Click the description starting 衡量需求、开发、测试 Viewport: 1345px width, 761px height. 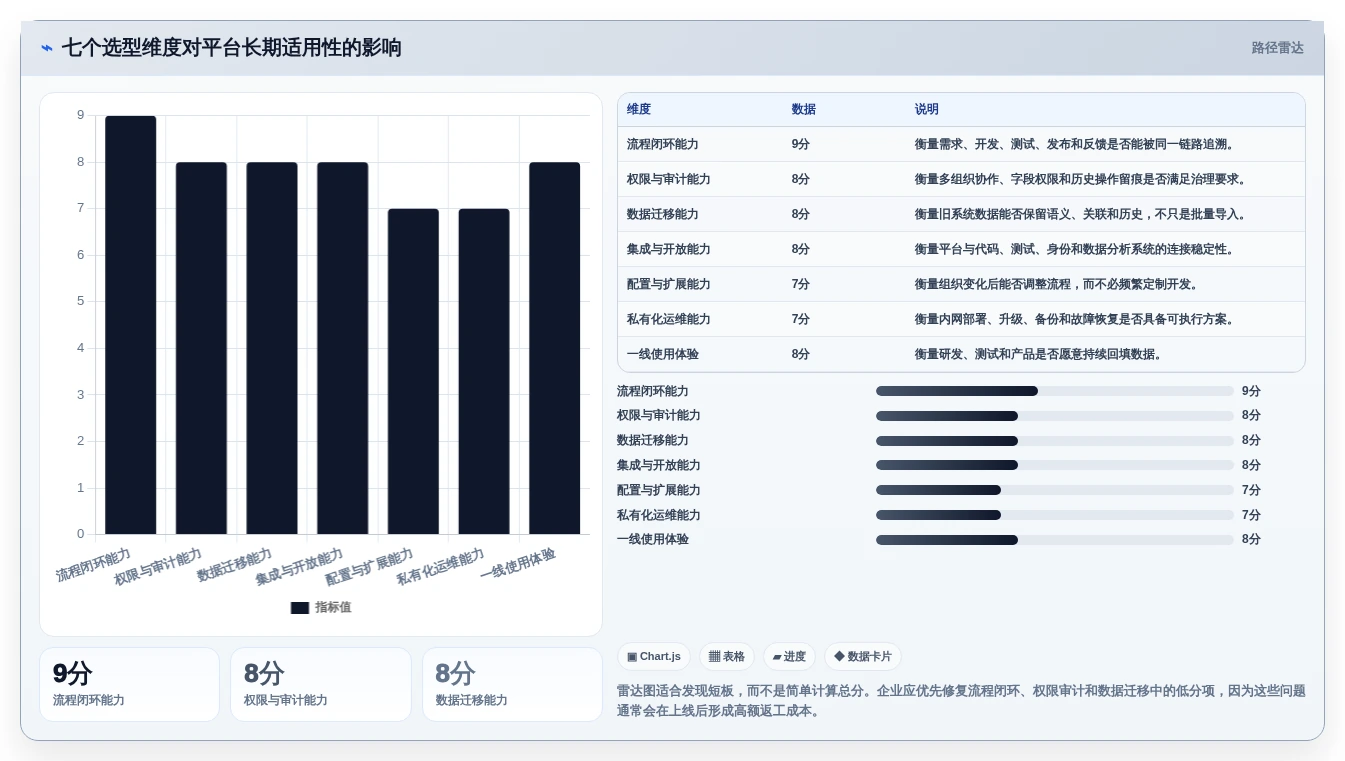click(1077, 144)
